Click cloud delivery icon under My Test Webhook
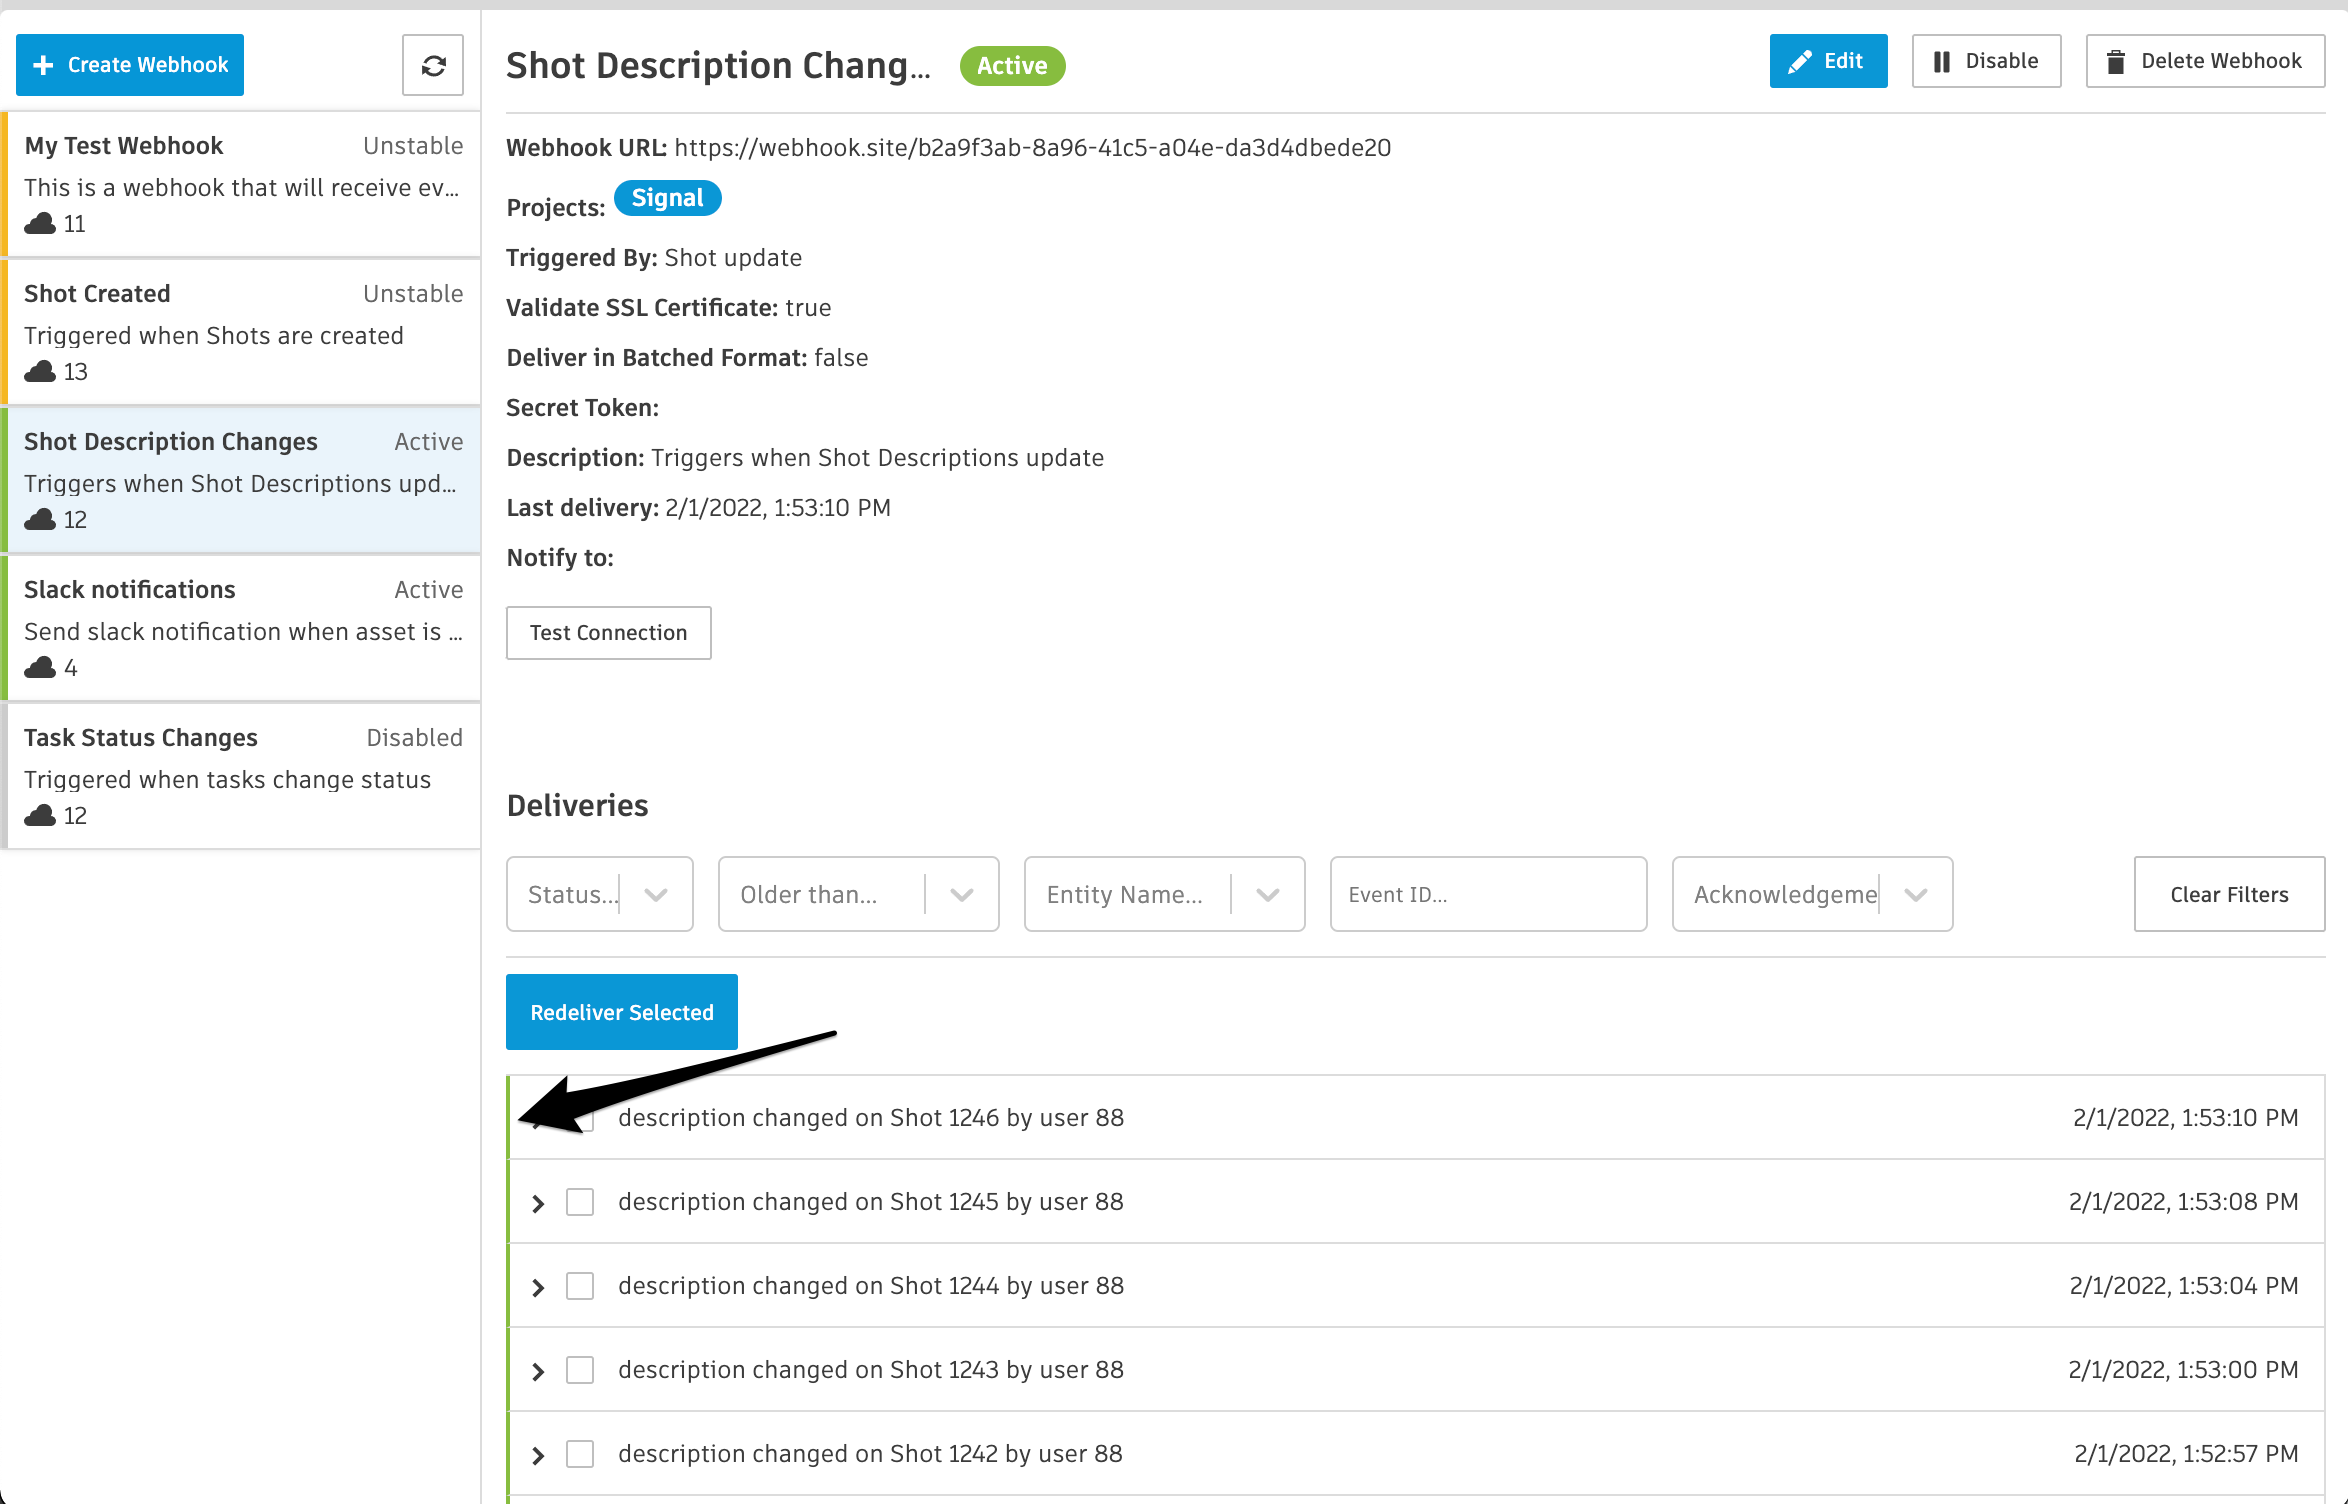2348x1504 pixels. [x=40, y=223]
